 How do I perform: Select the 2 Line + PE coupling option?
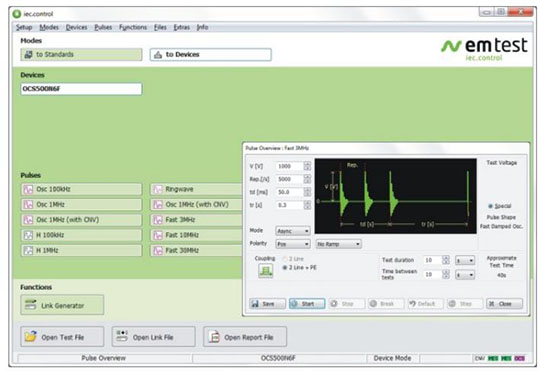tap(299, 268)
